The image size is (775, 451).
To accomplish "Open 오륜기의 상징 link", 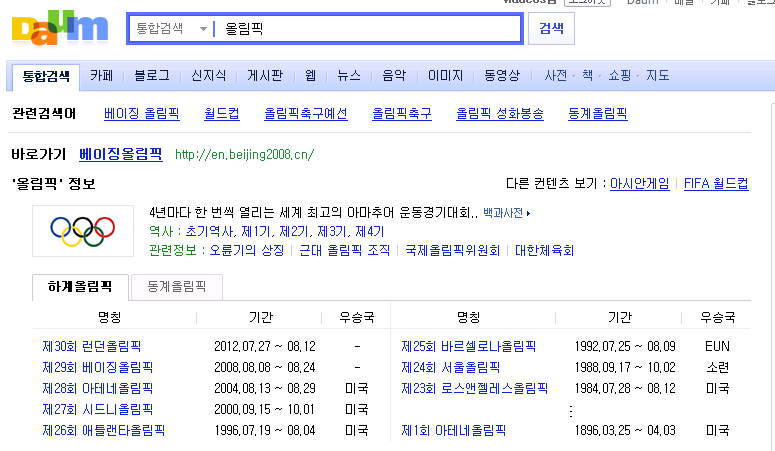I will [247, 251].
